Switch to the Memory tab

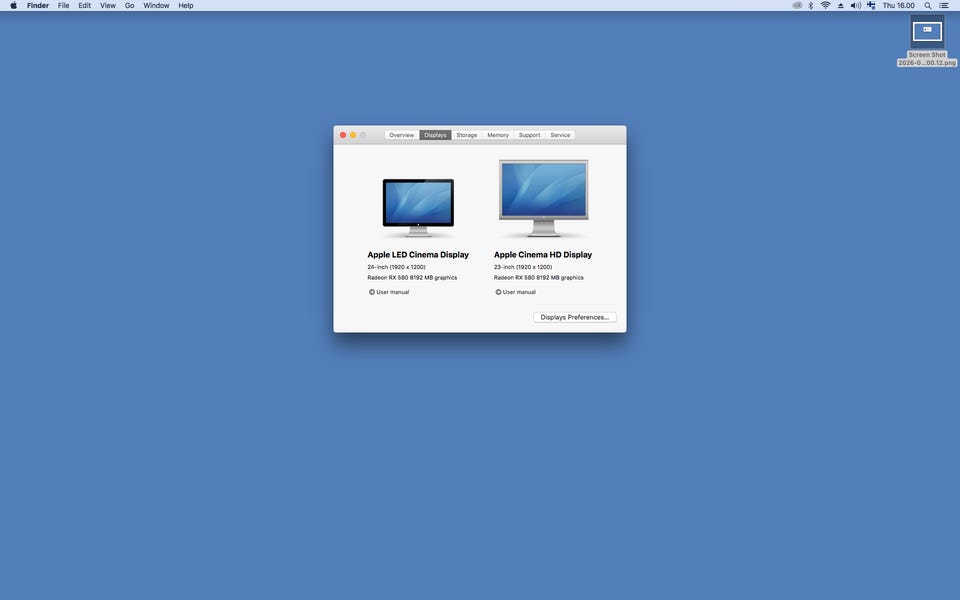[x=498, y=135]
